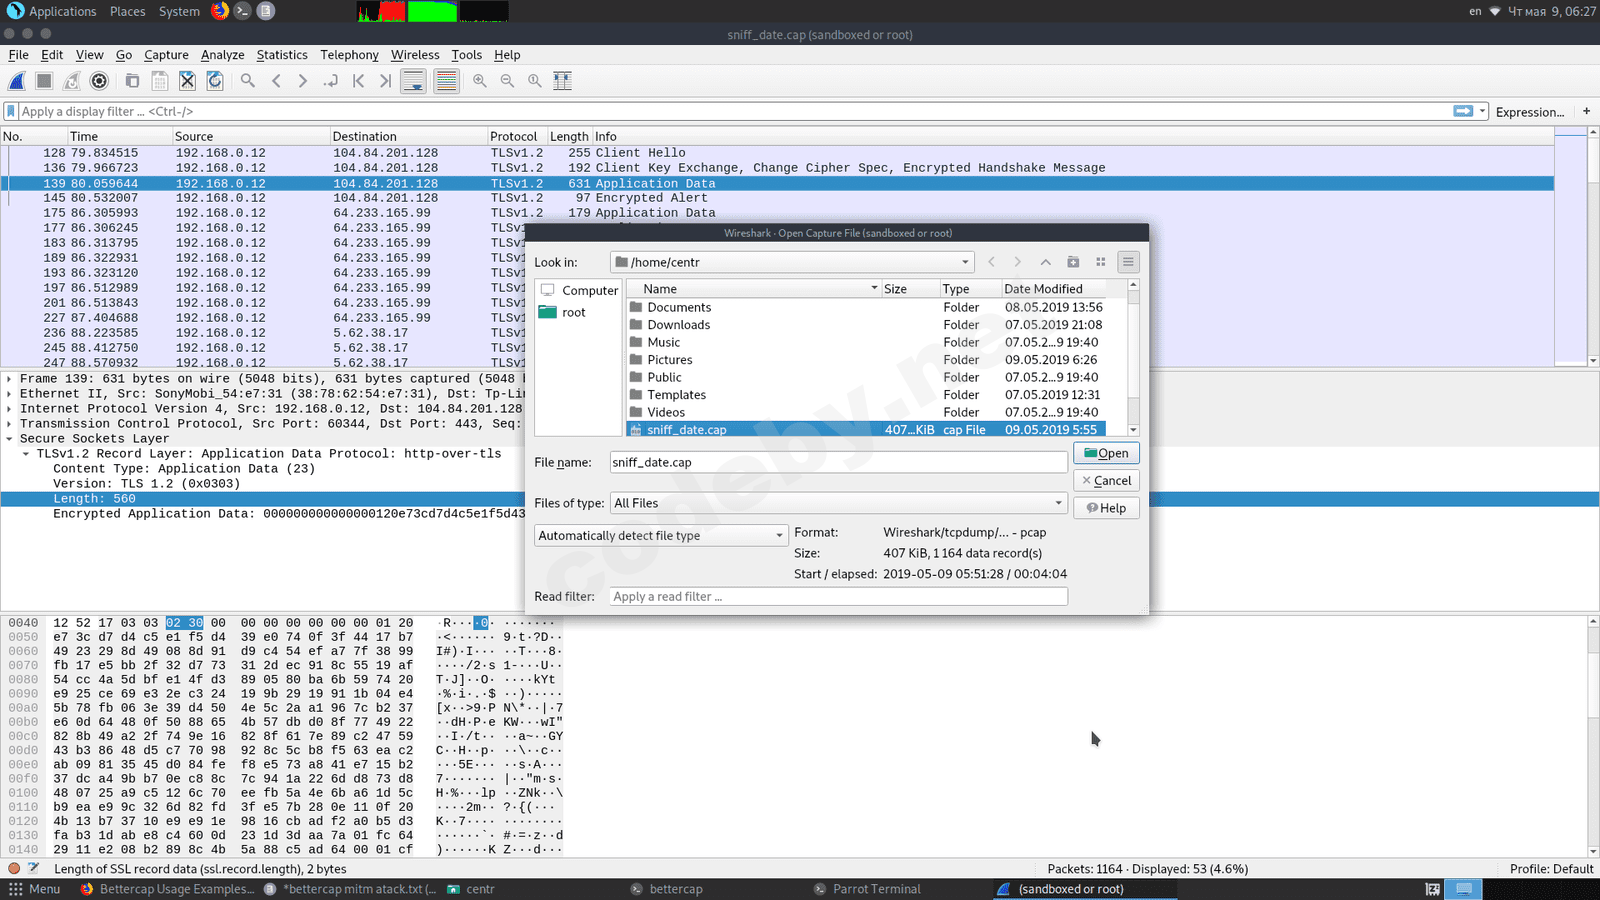Image resolution: width=1600 pixels, height=900 pixels.
Task: Open capture options gear icon
Action: pos(99,81)
